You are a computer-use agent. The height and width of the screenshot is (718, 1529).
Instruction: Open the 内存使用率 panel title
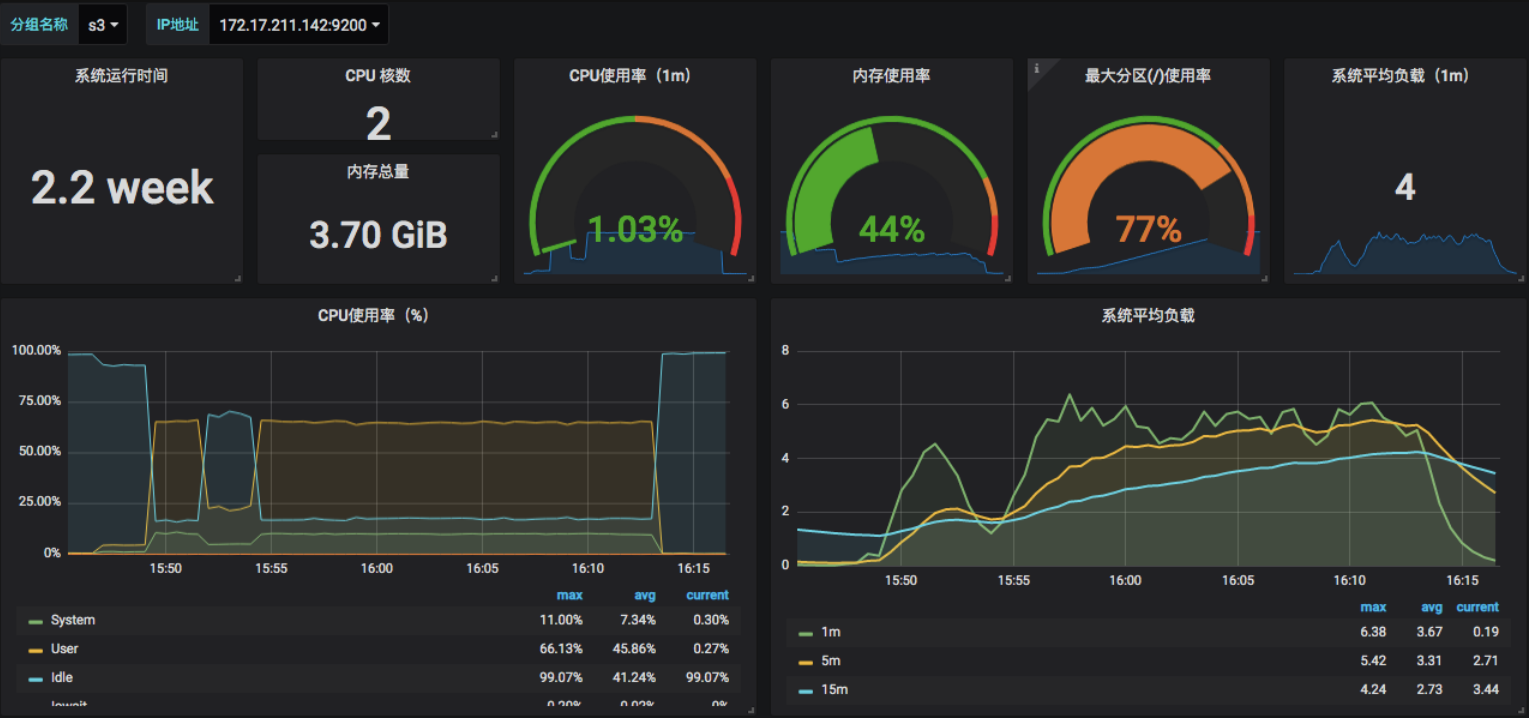tap(891, 76)
